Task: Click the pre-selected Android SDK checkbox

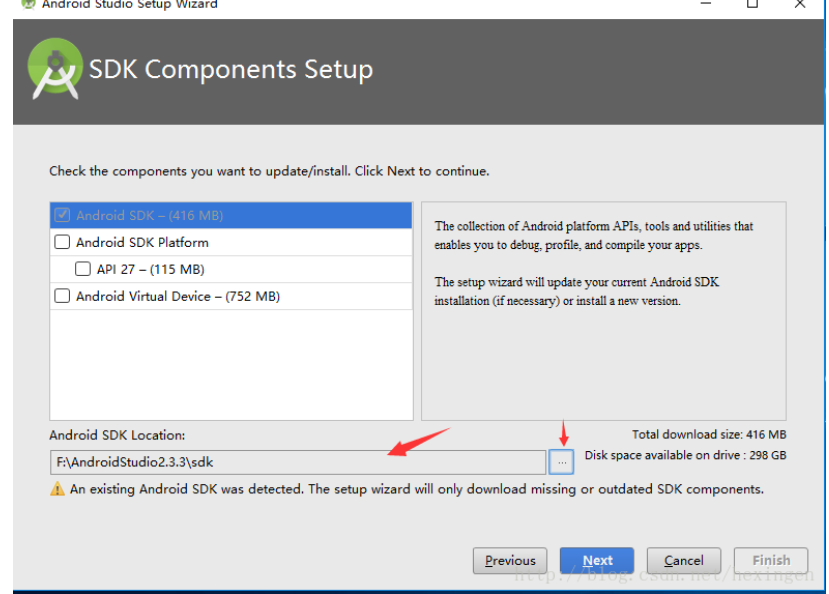Action: (62, 214)
